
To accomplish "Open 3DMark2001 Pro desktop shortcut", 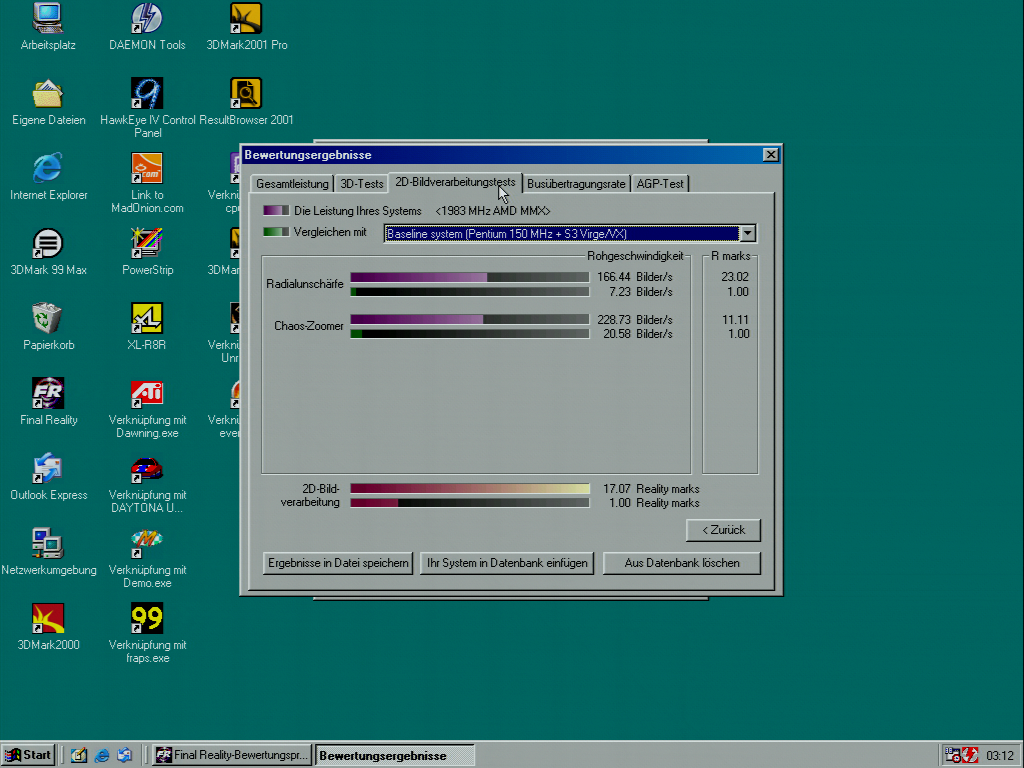I will (x=246, y=19).
